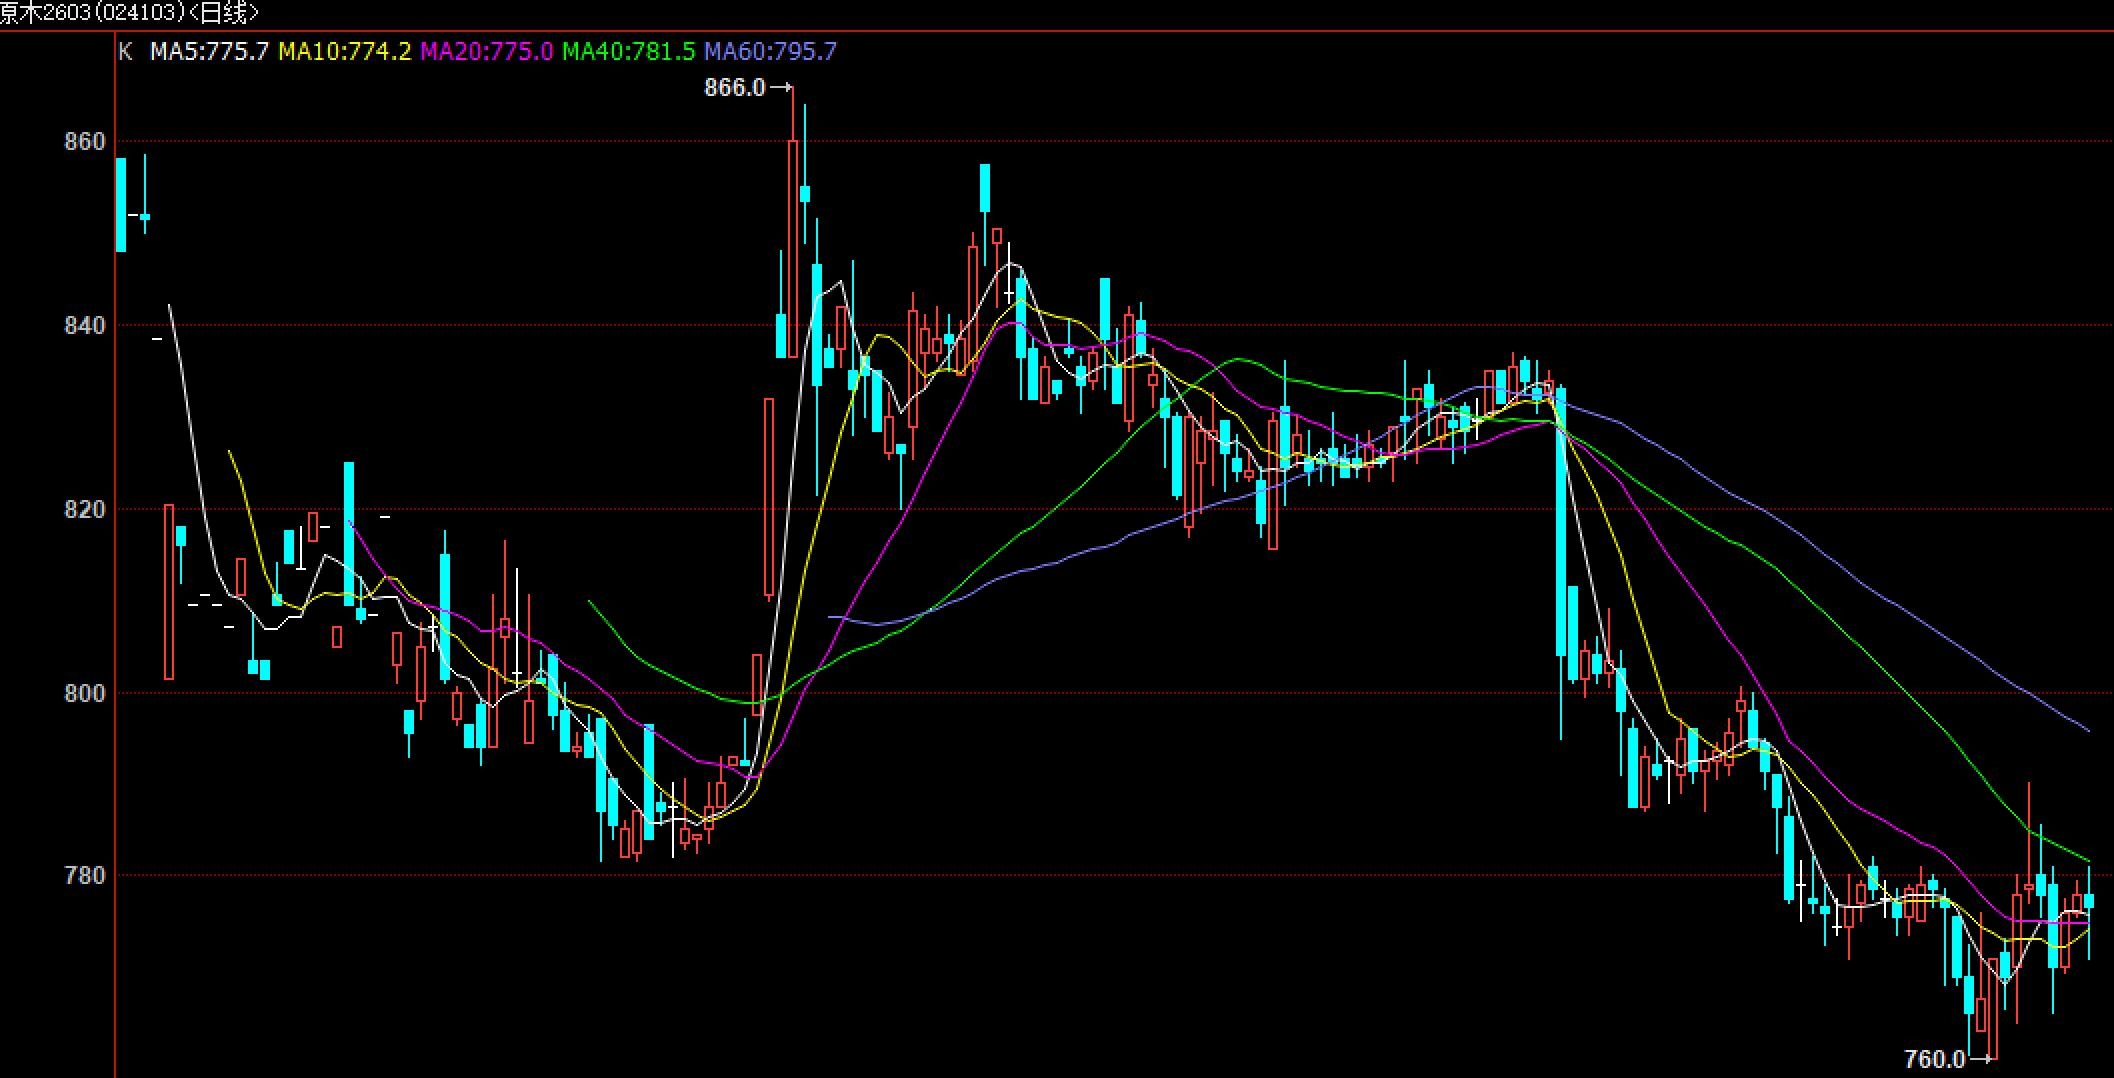The height and width of the screenshot is (1078, 2114).
Task: Click the right end of blue MA60 line
Action: pyautogui.click(x=2087, y=730)
